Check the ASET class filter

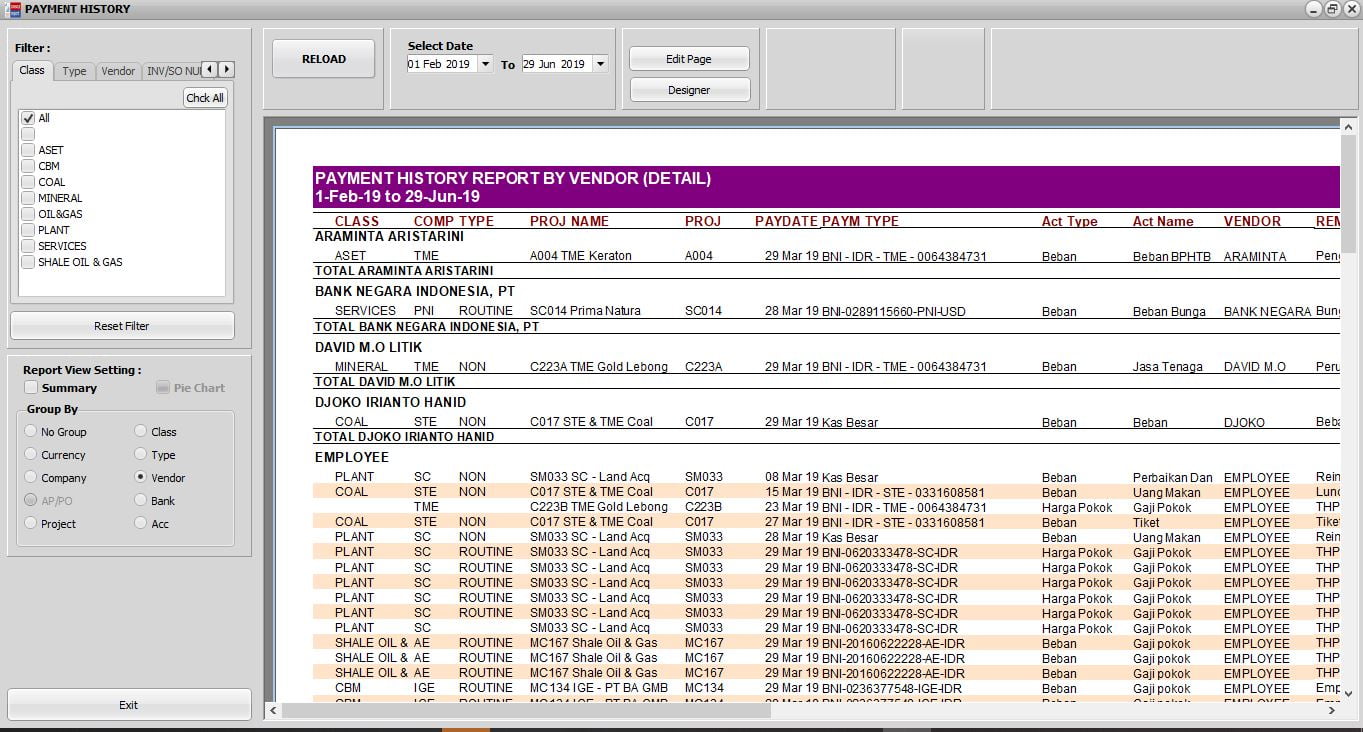point(28,150)
